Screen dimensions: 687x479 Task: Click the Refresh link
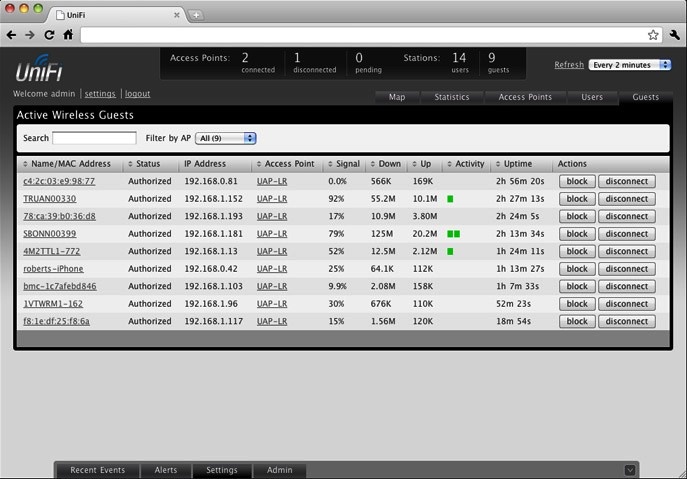tap(569, 65)
